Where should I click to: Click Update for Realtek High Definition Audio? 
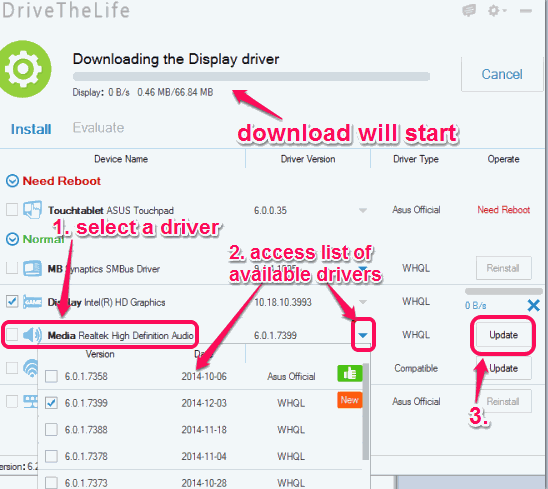coord(503,335)
